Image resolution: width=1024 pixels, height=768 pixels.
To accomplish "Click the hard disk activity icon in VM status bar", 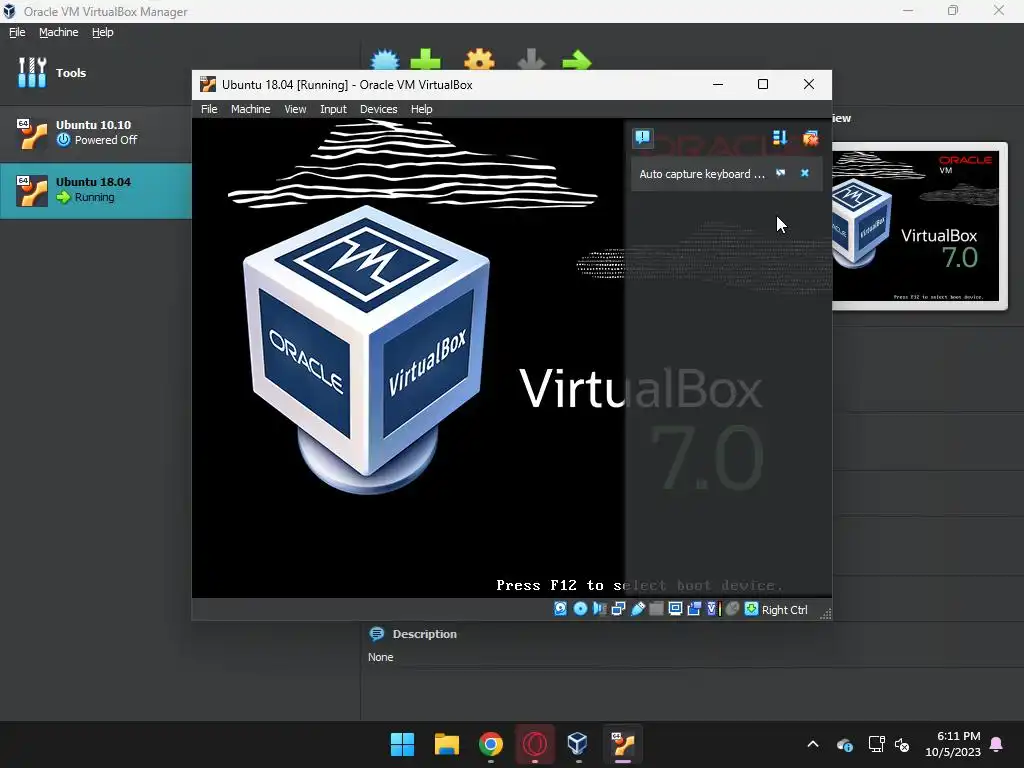I will (560, 609).
